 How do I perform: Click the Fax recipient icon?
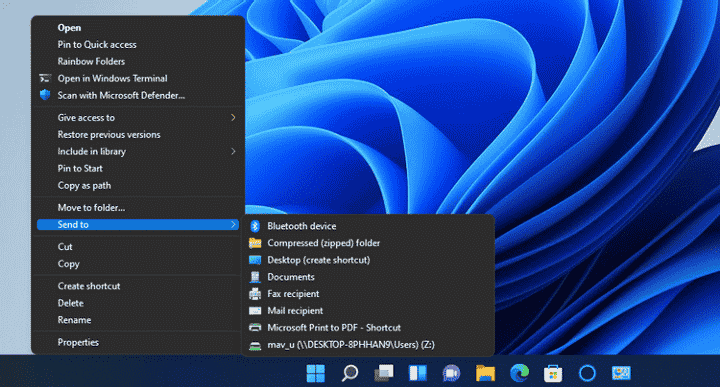(x=255, y=294)
